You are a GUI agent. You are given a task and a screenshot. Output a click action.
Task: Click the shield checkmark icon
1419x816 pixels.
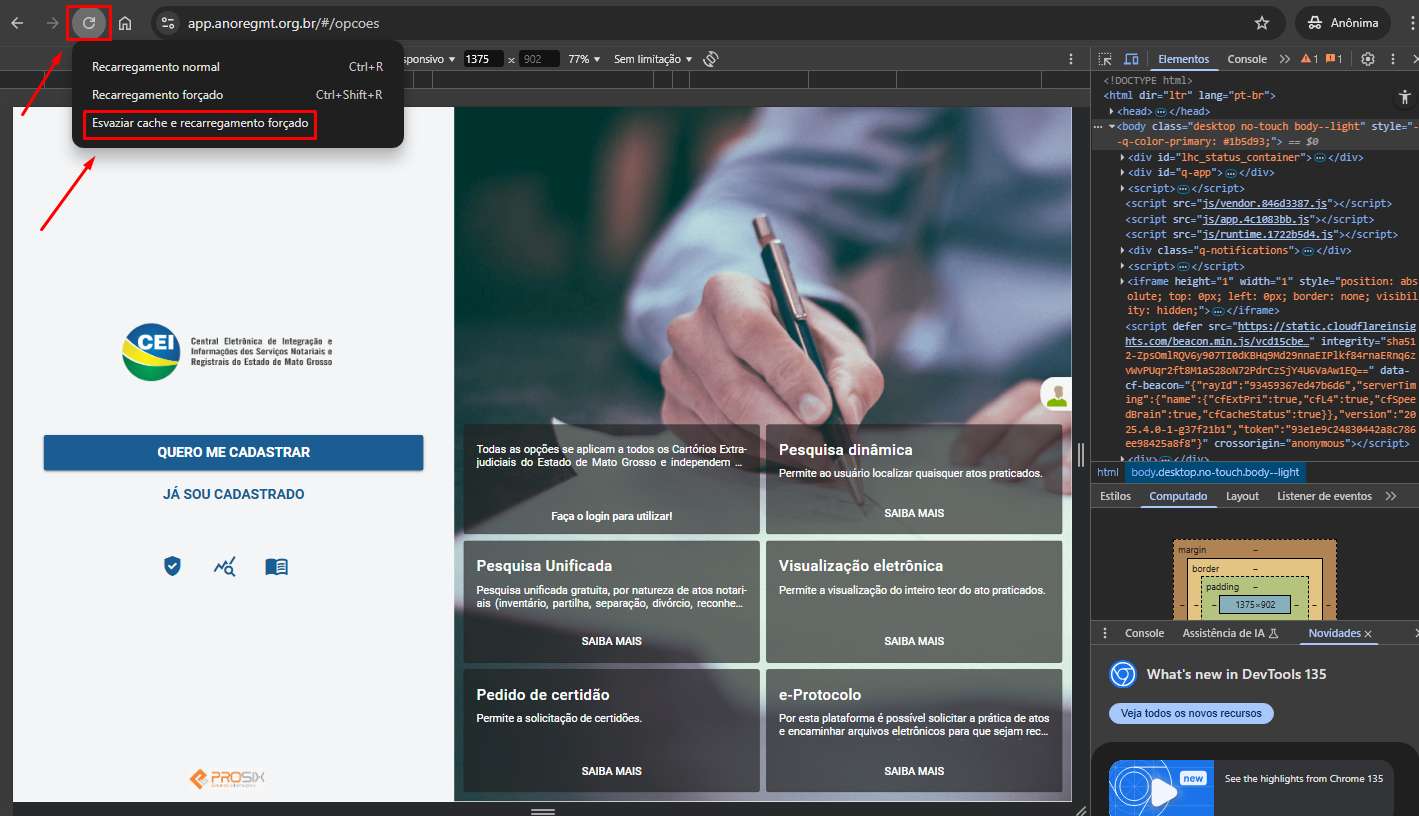coord(173,566)
